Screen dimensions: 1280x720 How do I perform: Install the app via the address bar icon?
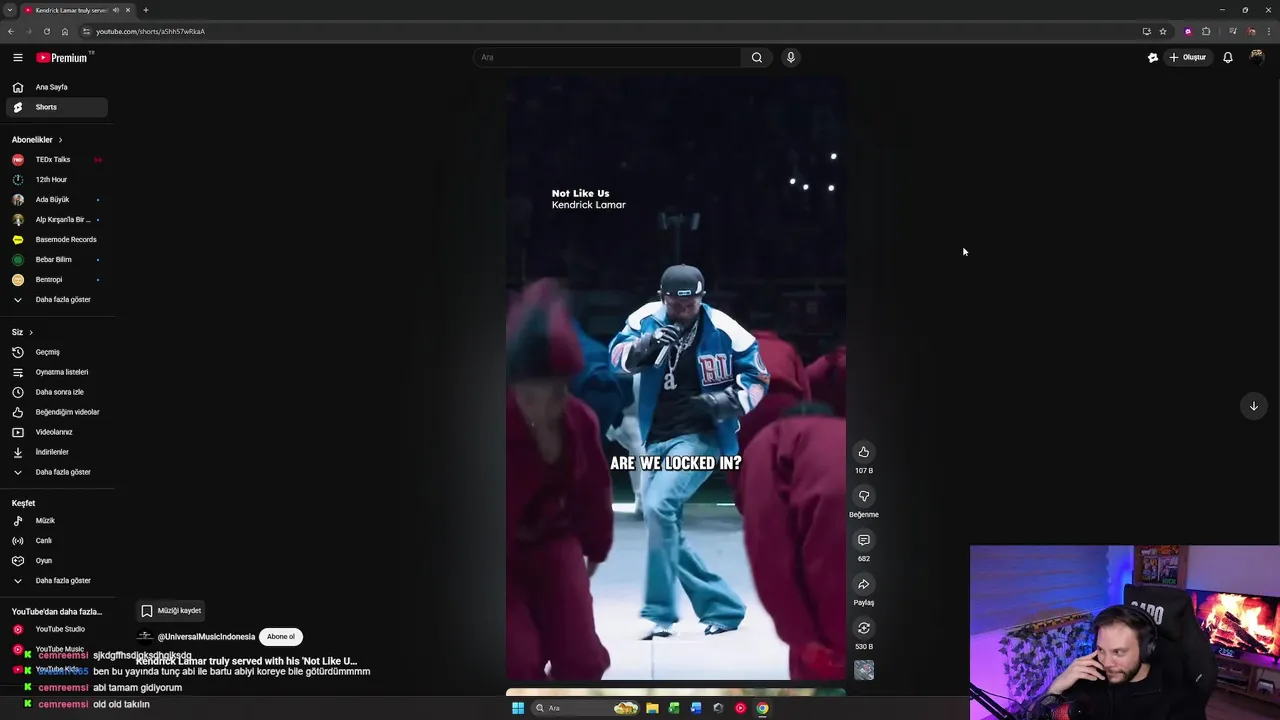tap(1146, 31)
